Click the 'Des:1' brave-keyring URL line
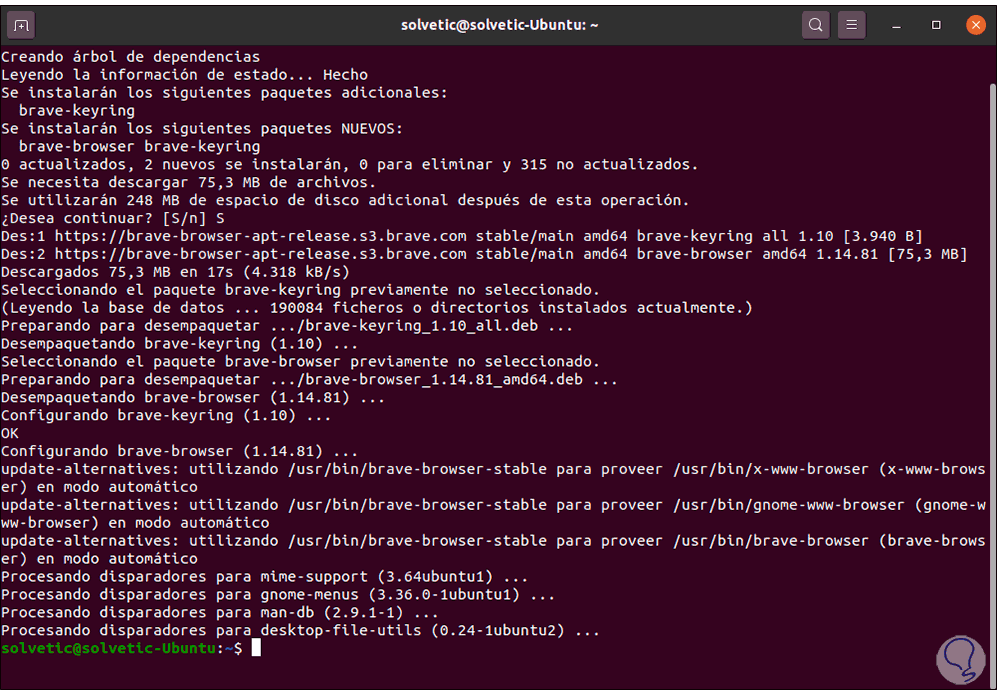997x694 pixels. point(462,236)
